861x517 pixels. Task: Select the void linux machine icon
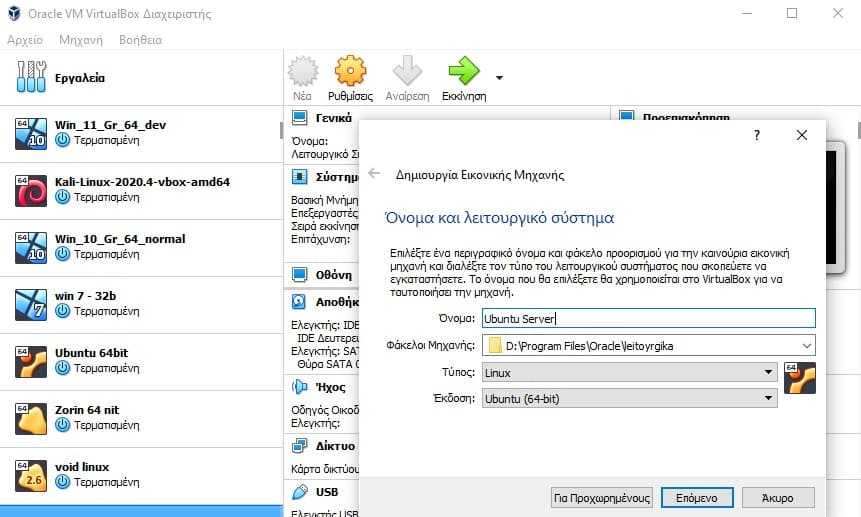(x=31, y=476)
